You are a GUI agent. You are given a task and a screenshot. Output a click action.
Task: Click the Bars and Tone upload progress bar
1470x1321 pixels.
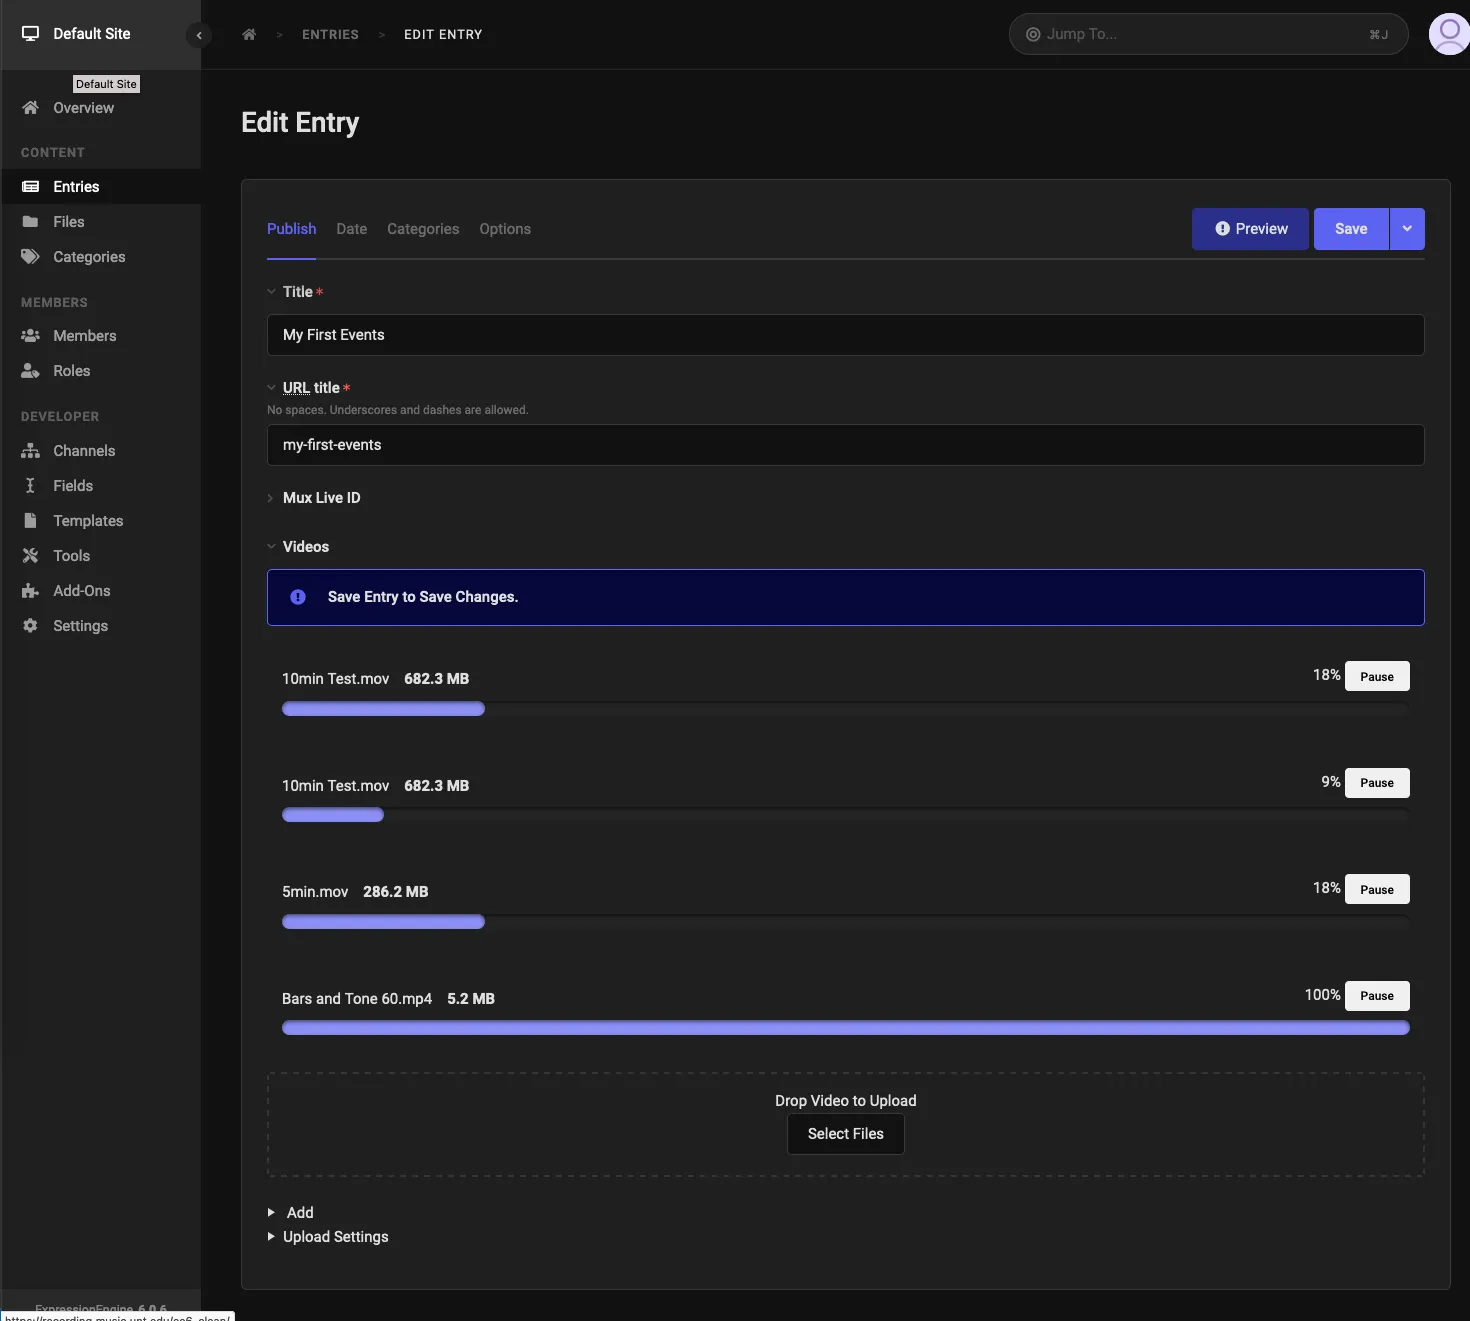(846, 1028)
